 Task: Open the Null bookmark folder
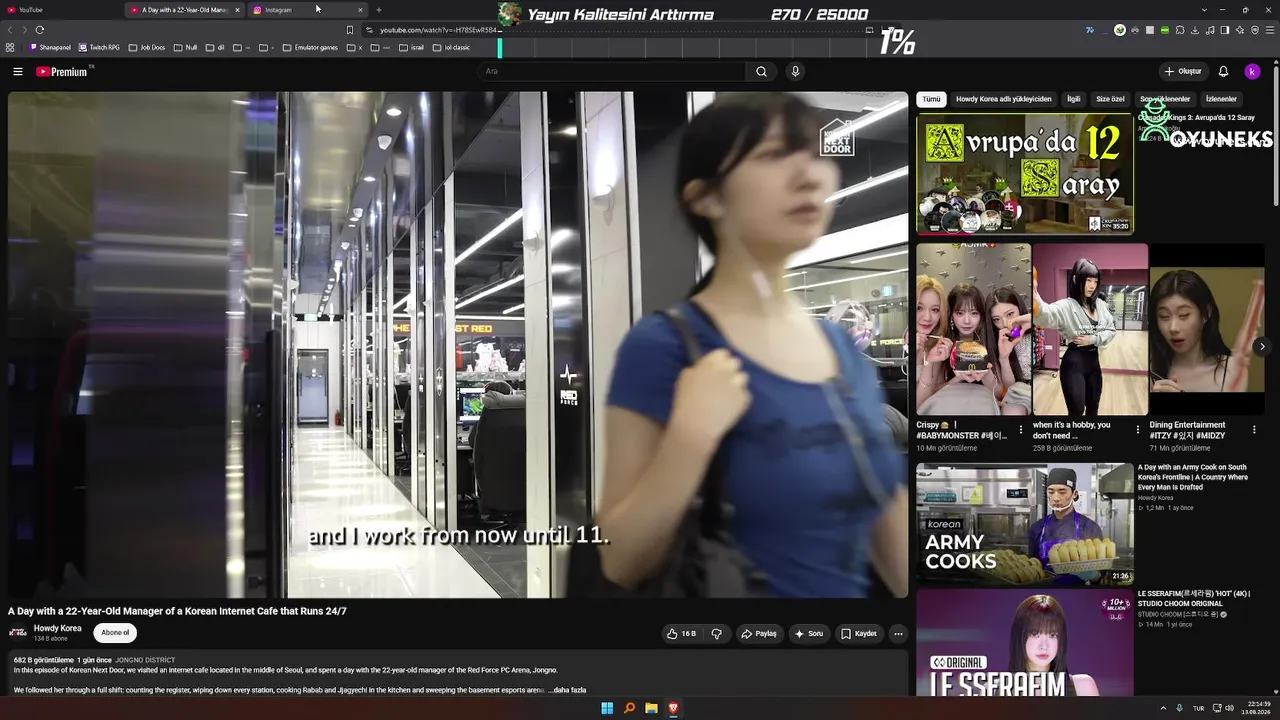pyautogui.click(x=186, y=47)
